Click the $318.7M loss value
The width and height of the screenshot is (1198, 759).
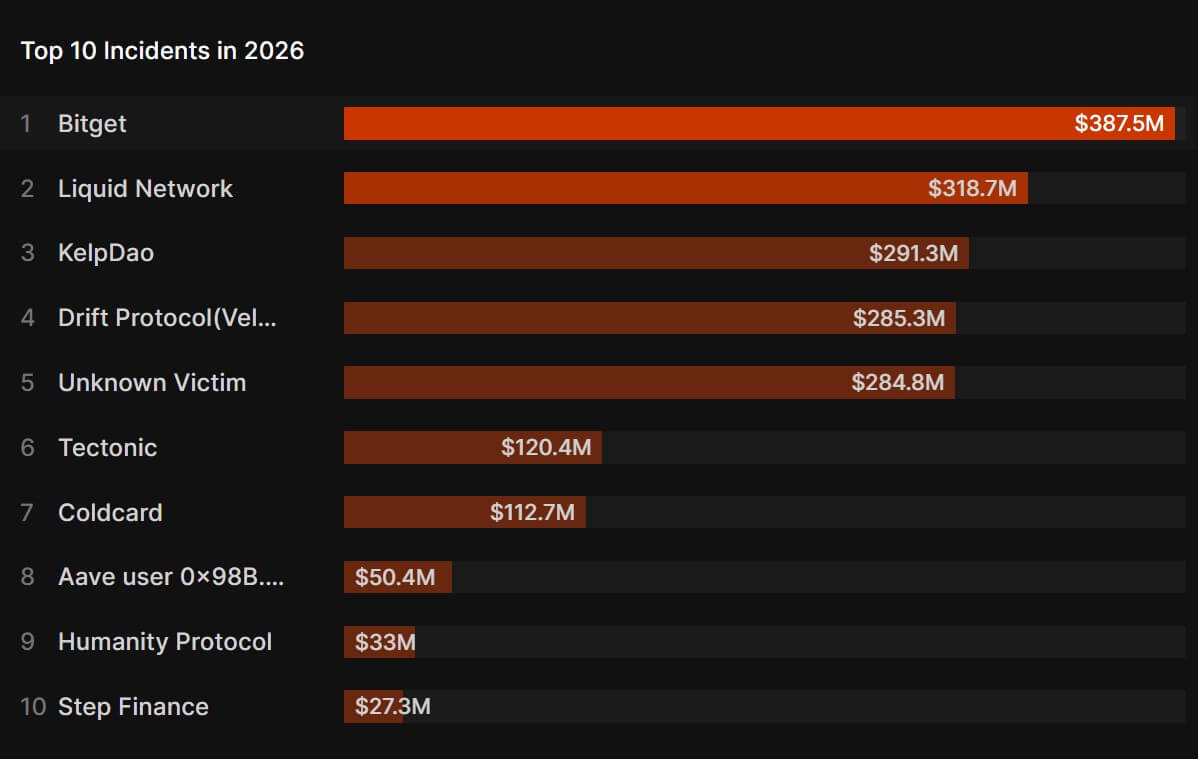tap(973, 188)
